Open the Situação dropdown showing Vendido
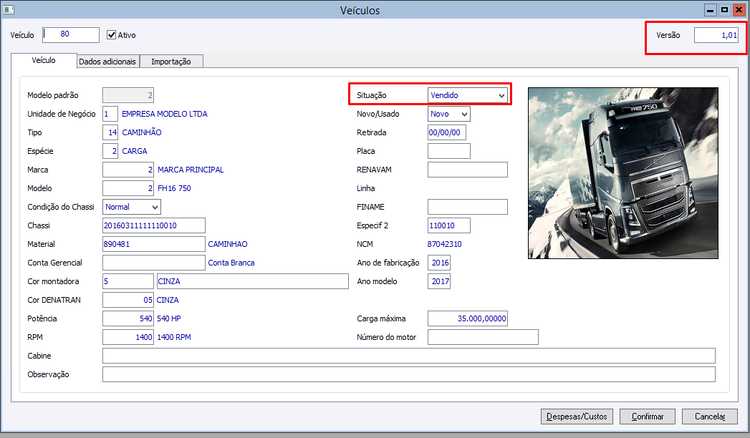Screen dimensions: 750x438 [467, 95]
